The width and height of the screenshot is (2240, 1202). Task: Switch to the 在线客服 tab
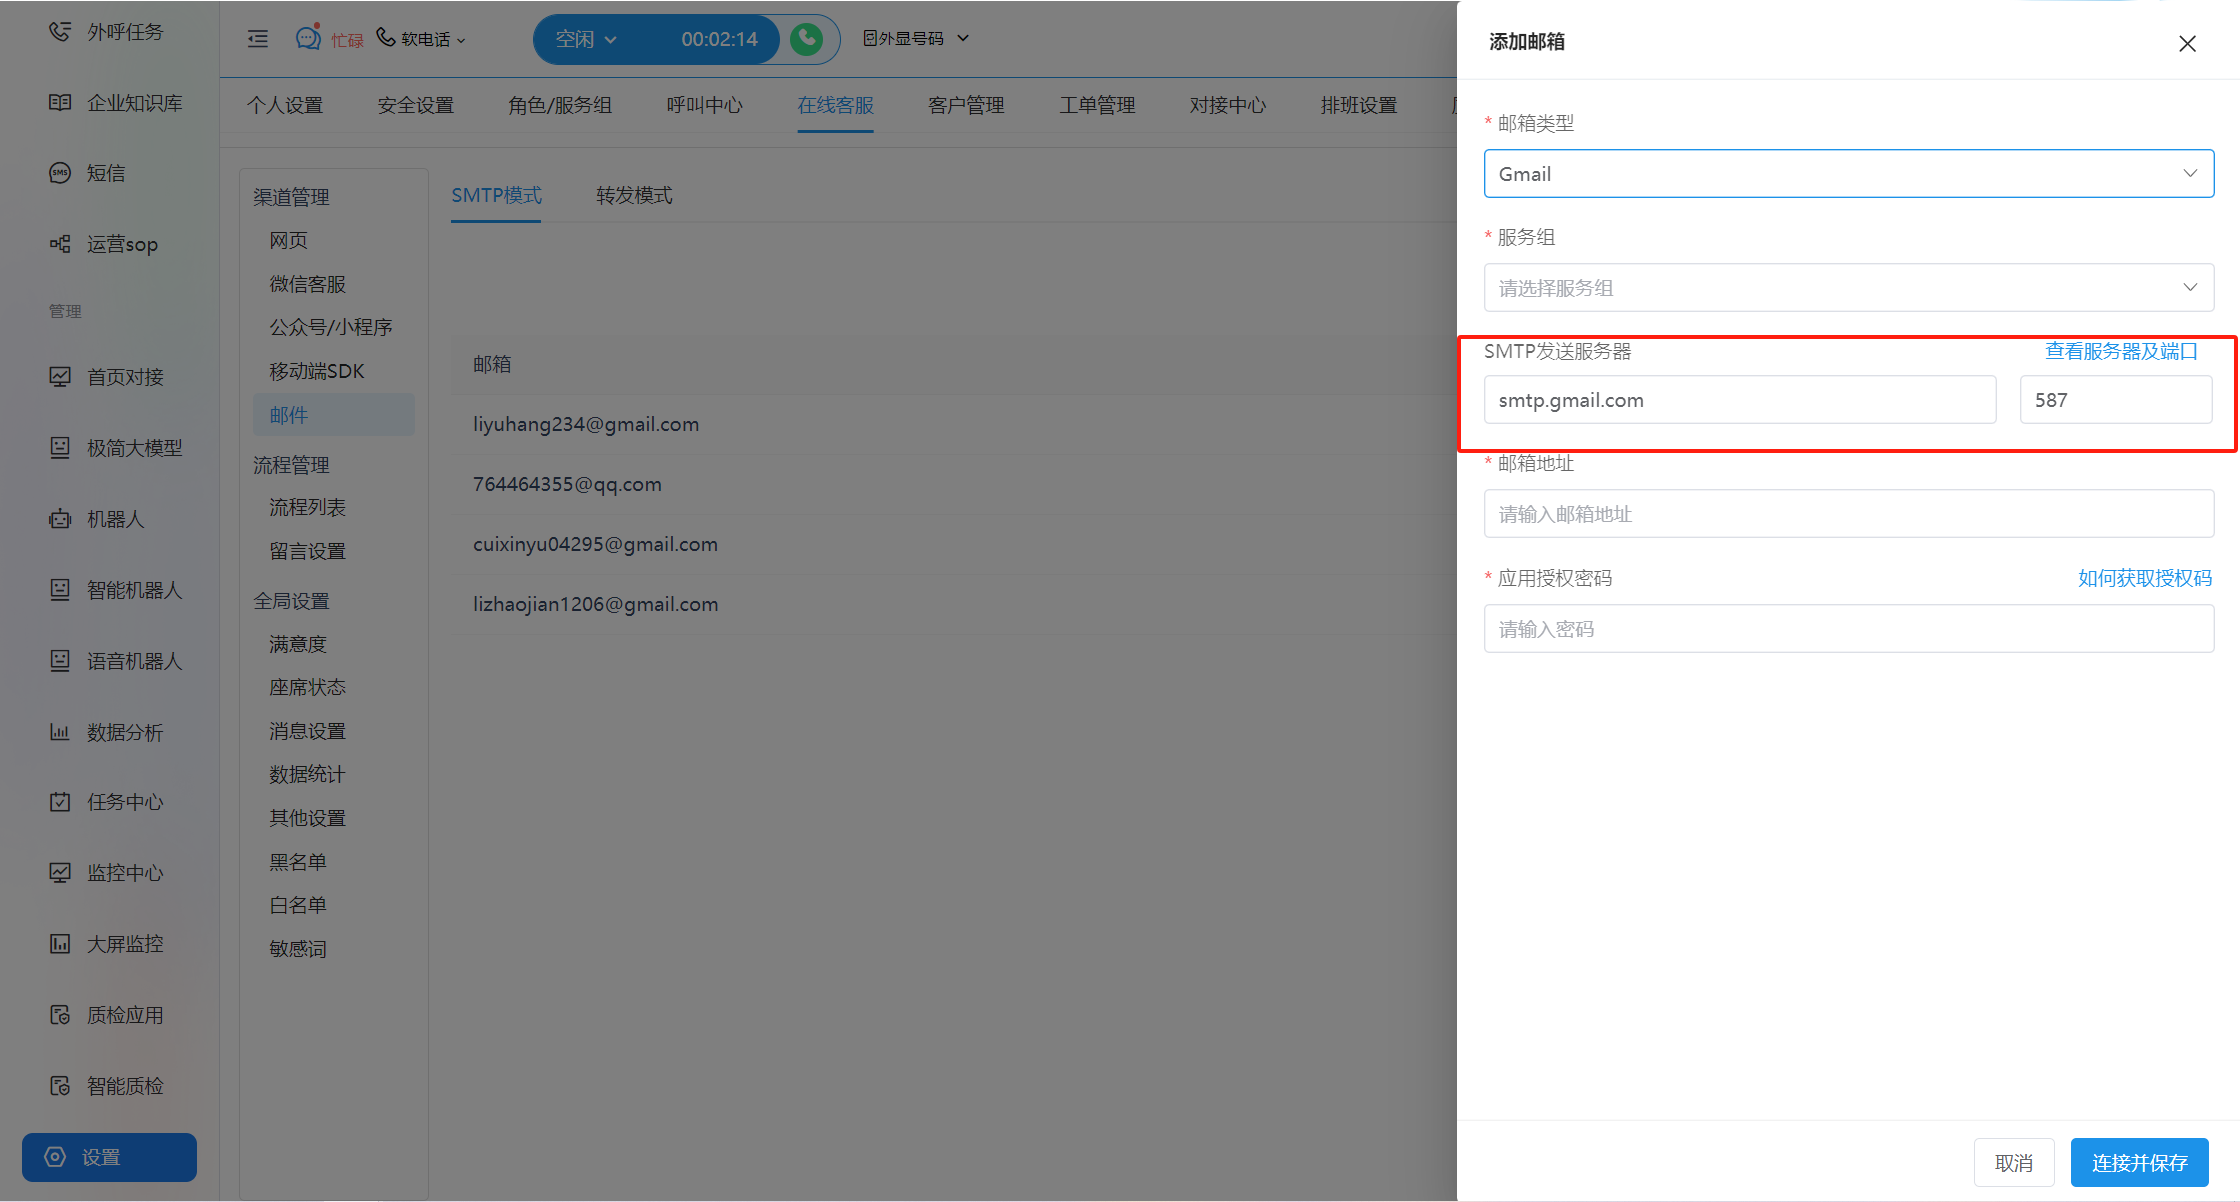(x=835, y=105)
